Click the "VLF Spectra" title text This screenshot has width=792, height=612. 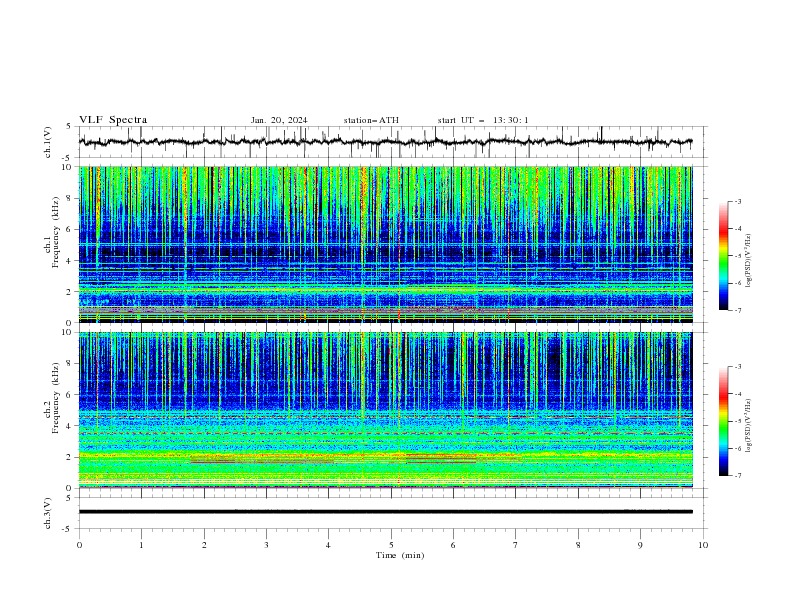(113, 120)
